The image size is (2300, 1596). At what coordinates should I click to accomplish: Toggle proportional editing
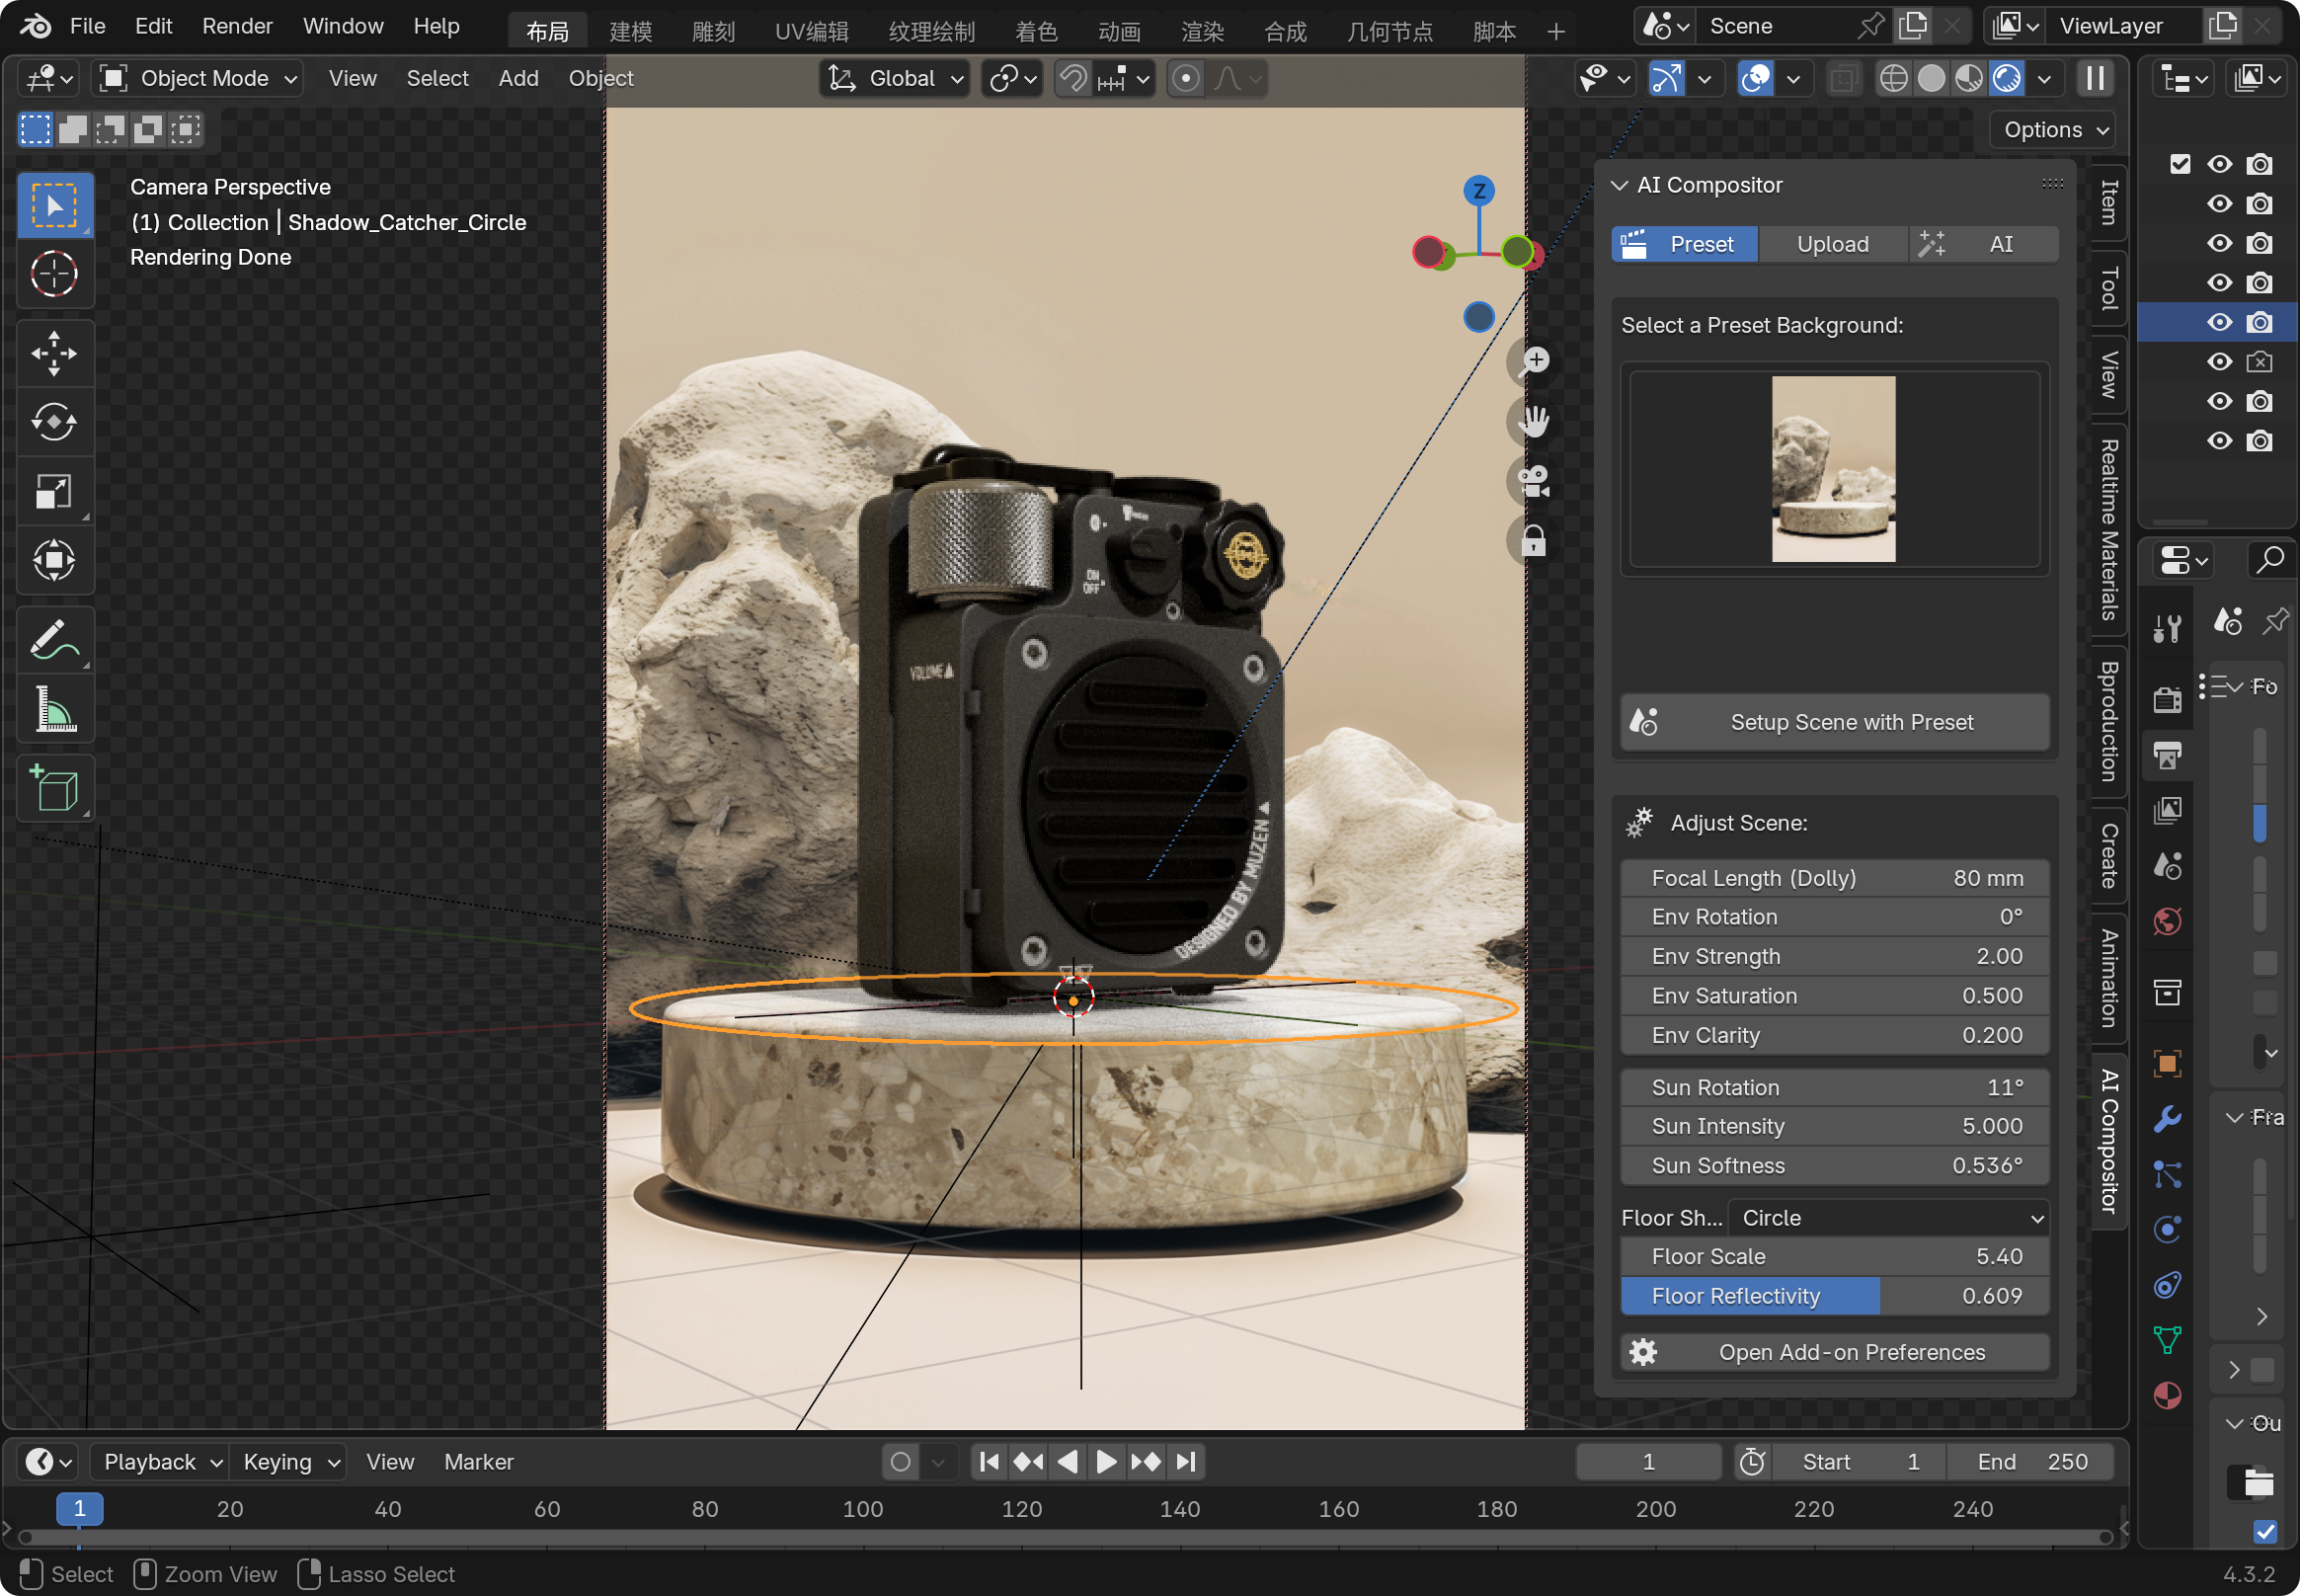pyautogui.click(x=1185, y=78)
